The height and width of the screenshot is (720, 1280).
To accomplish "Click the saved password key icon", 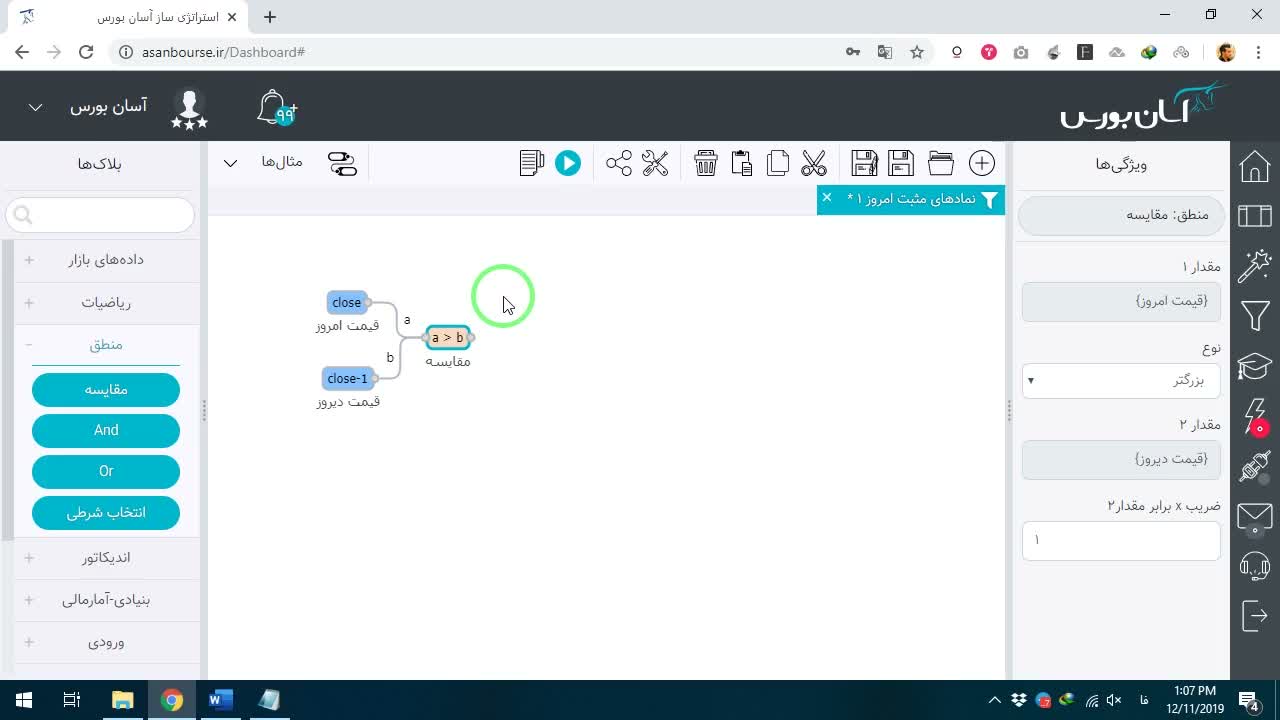I will [853, 52].
